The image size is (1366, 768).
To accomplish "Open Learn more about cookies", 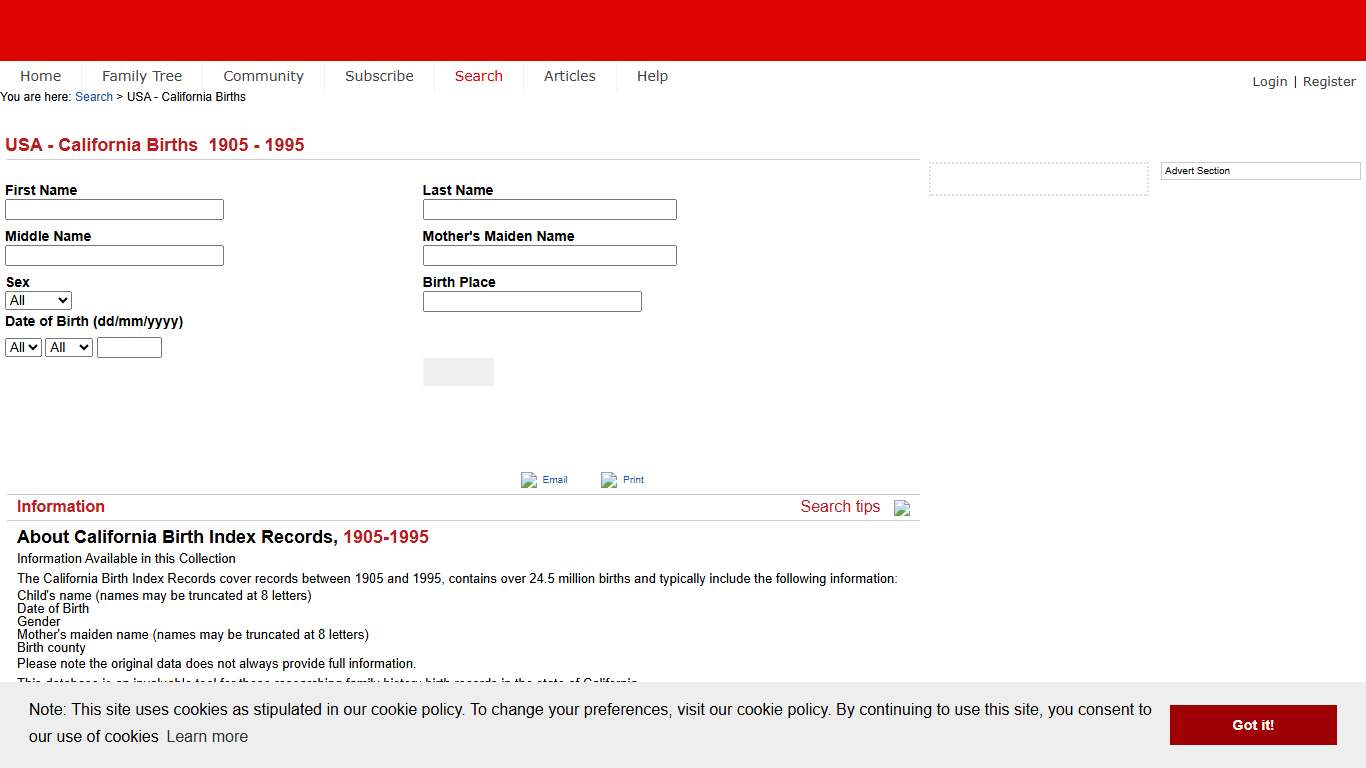I will pos(207,737).
